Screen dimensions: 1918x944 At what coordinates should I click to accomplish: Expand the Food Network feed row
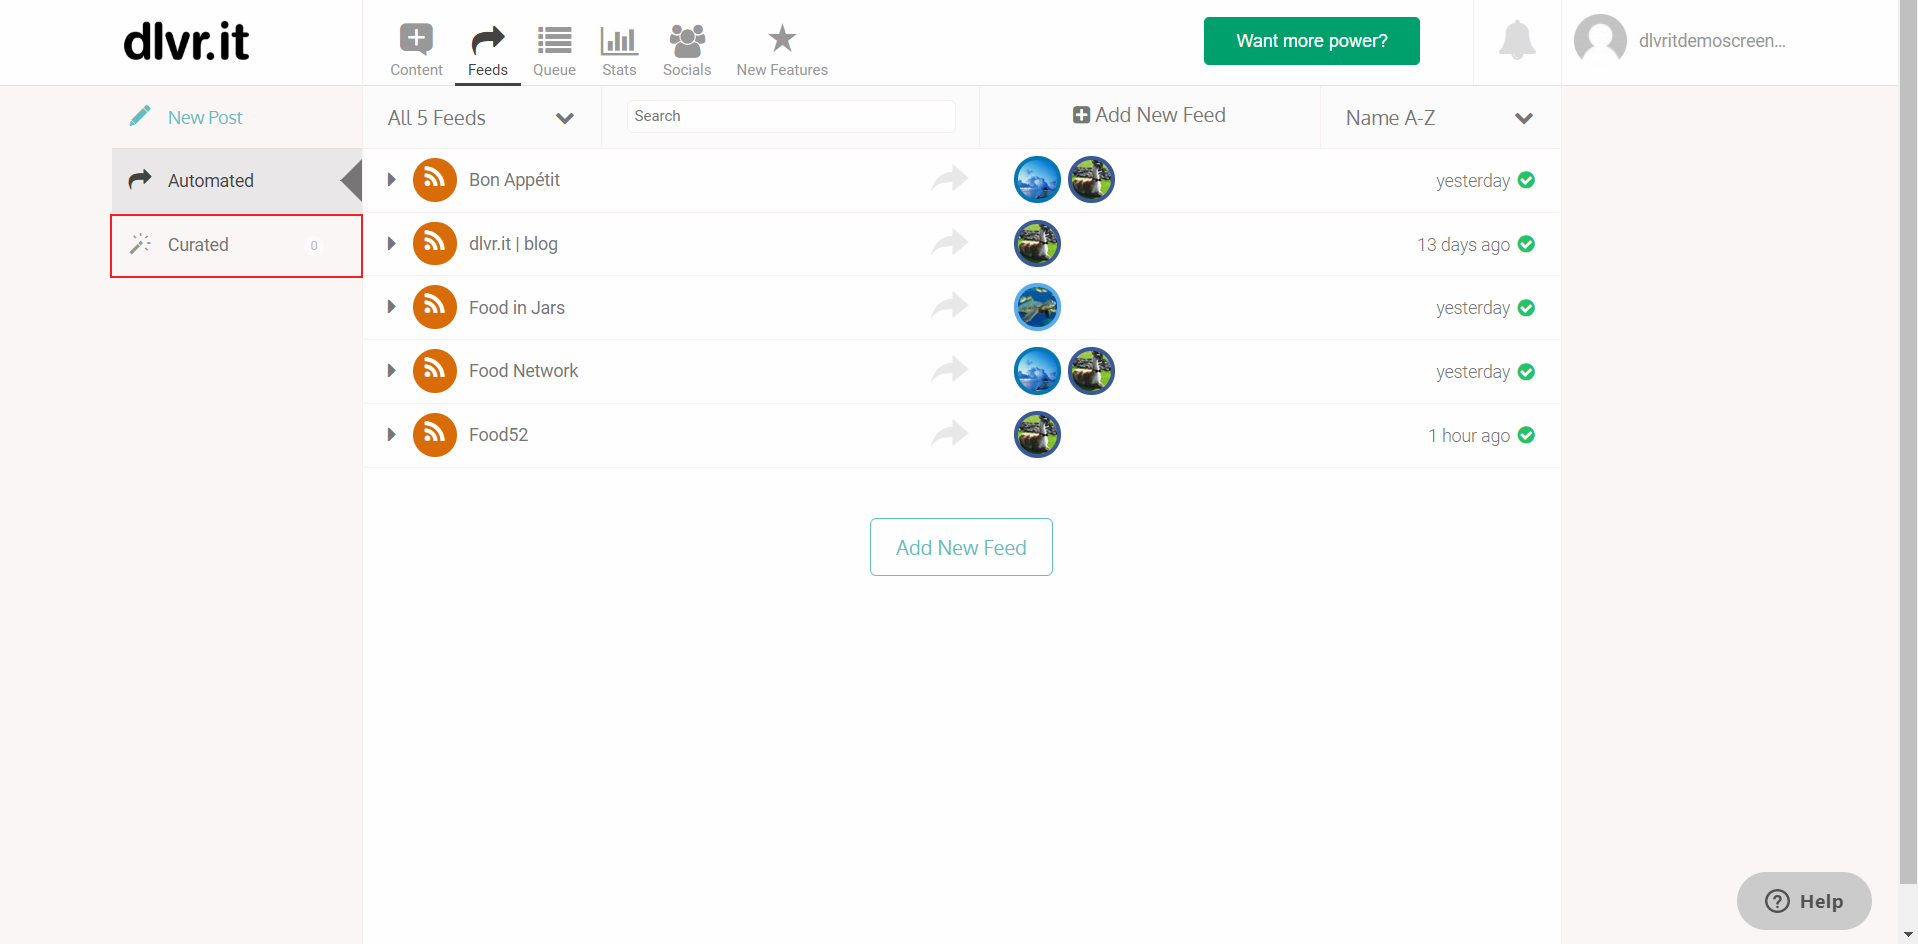click(391, 371)
